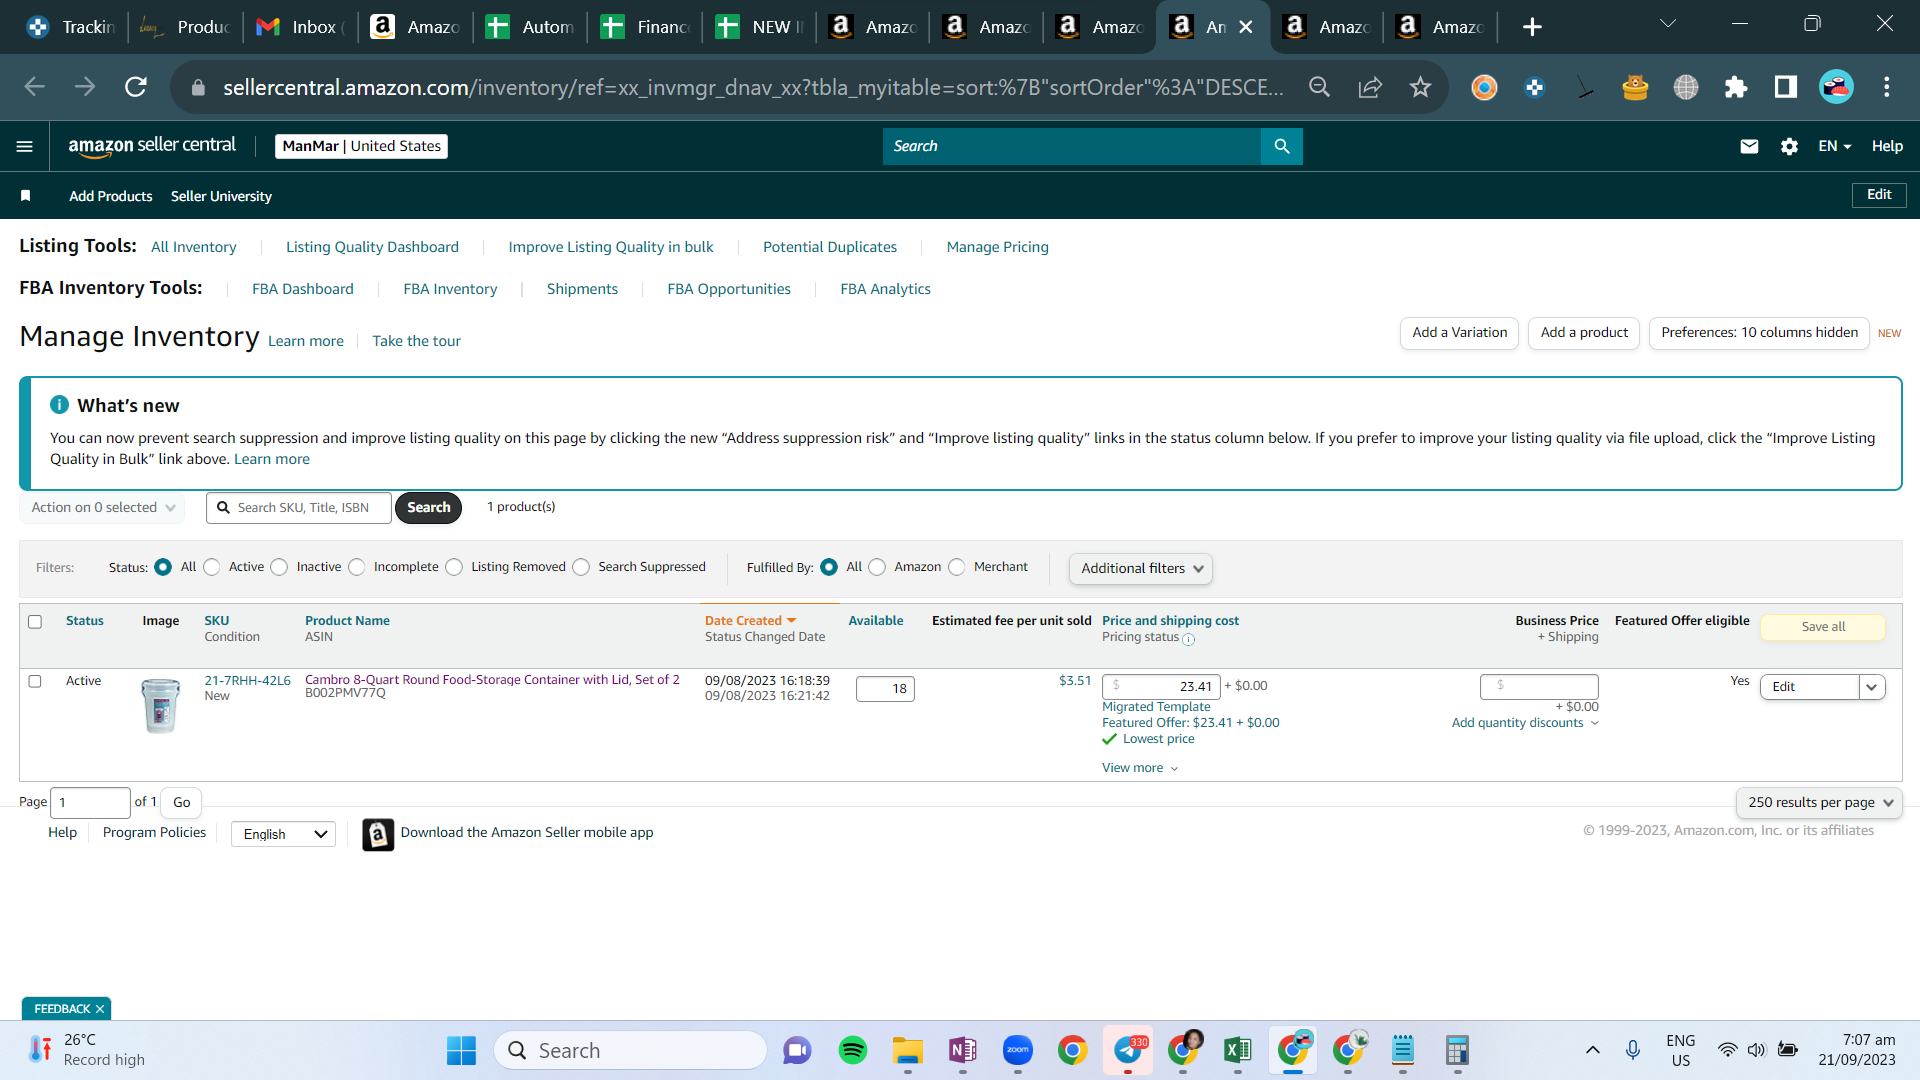This screenshot has width=1920, height=1080.
Task: Open File Explorer from the taskbar
Action: click(x=908, y=1050)
